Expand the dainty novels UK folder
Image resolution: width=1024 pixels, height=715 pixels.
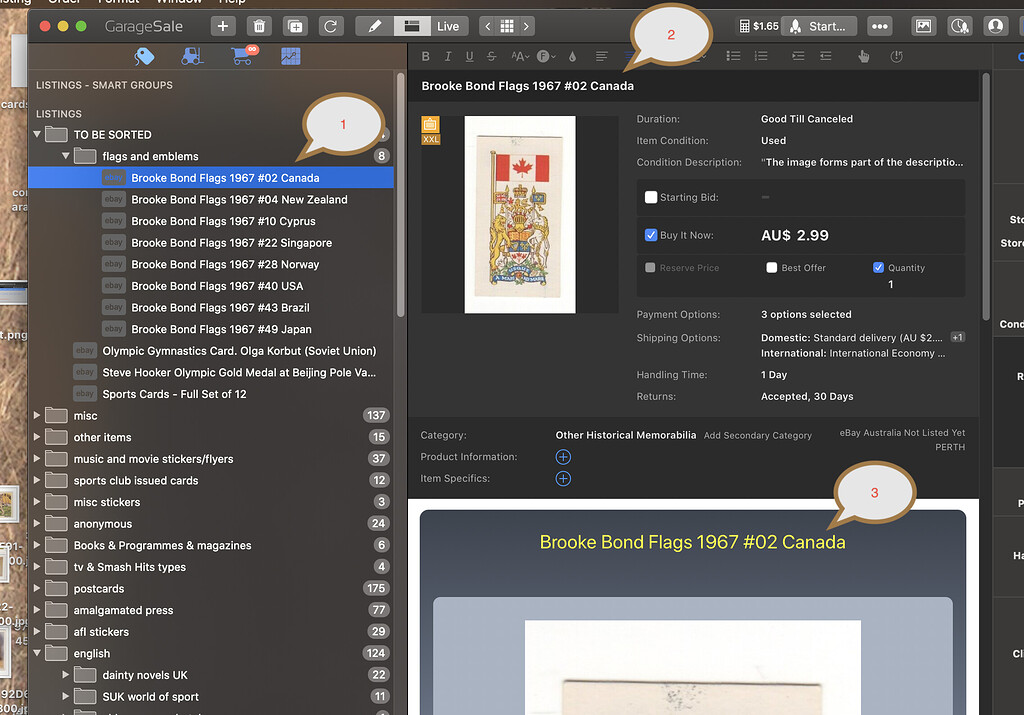pyautogui.click(x=65, y=675)
